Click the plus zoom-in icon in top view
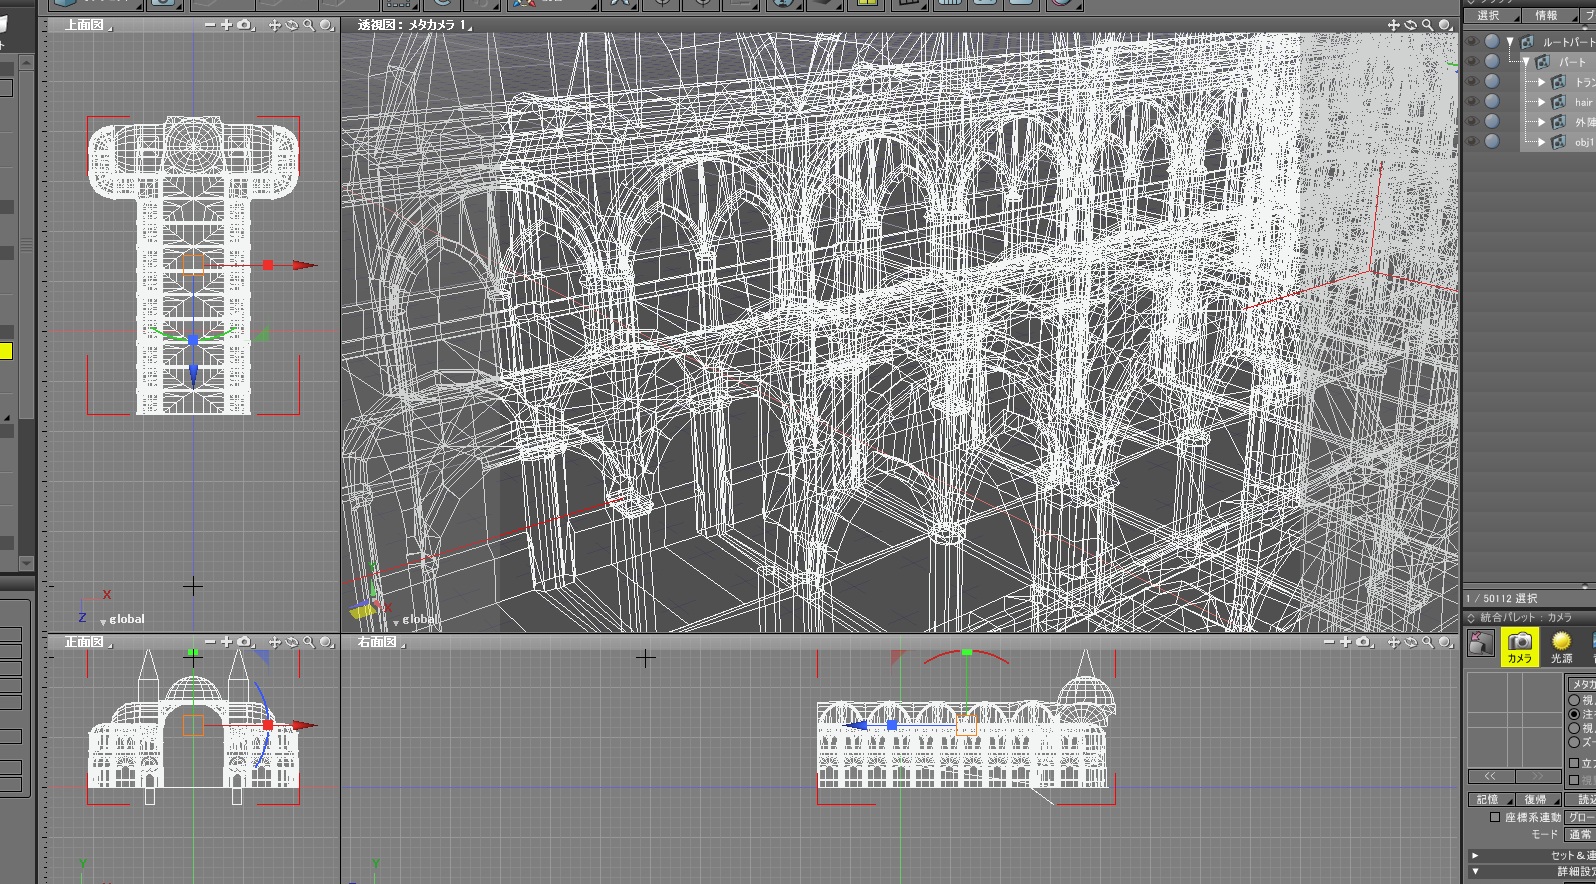Screen dimensions: 1596x884 pyautogui.click(x=226, y=25)
